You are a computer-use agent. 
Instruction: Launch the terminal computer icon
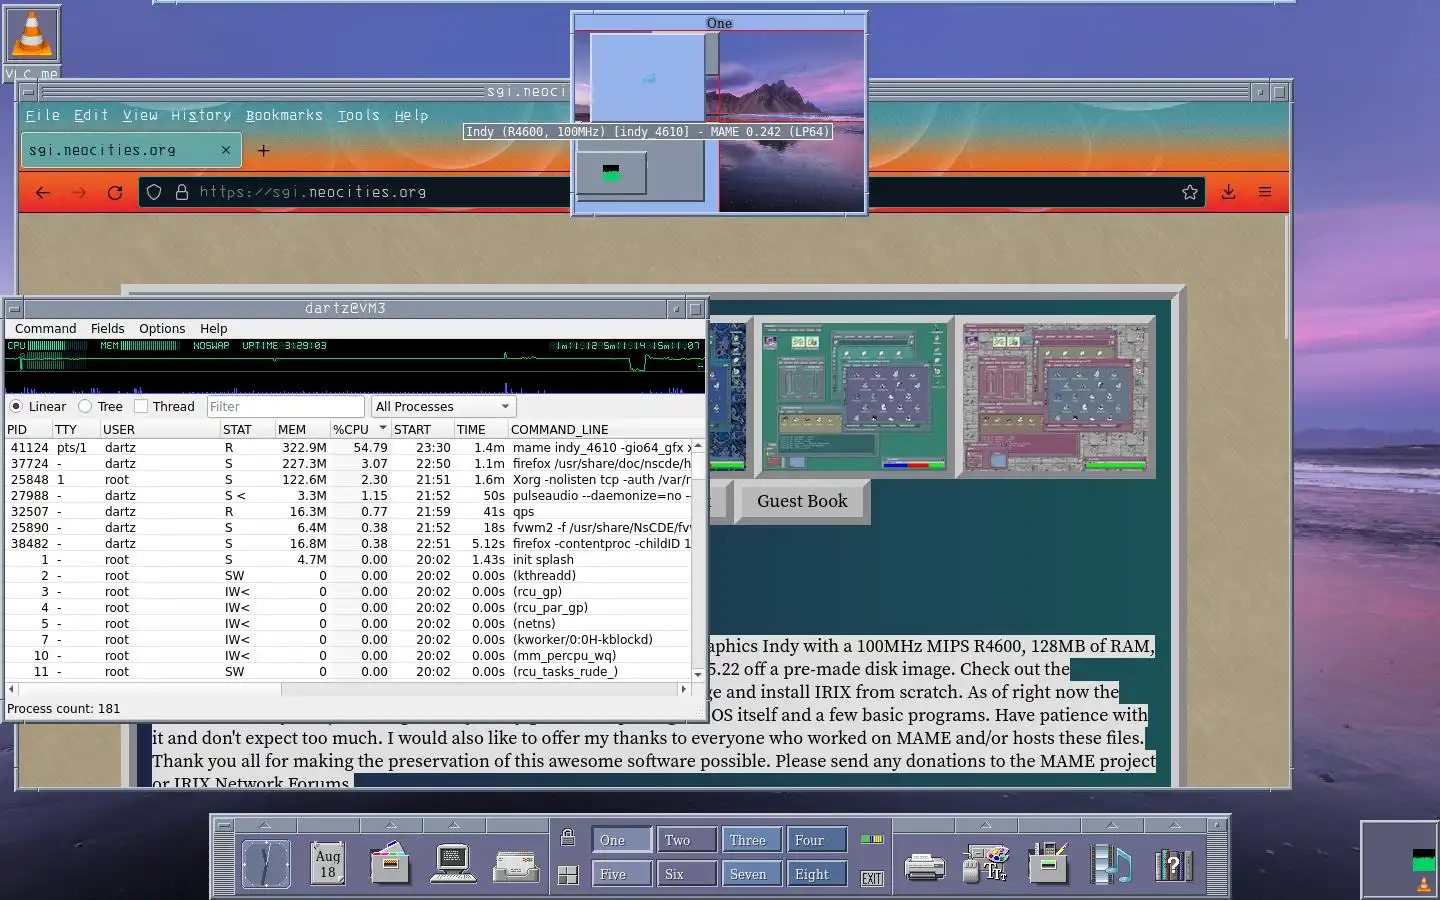(453, 863)
